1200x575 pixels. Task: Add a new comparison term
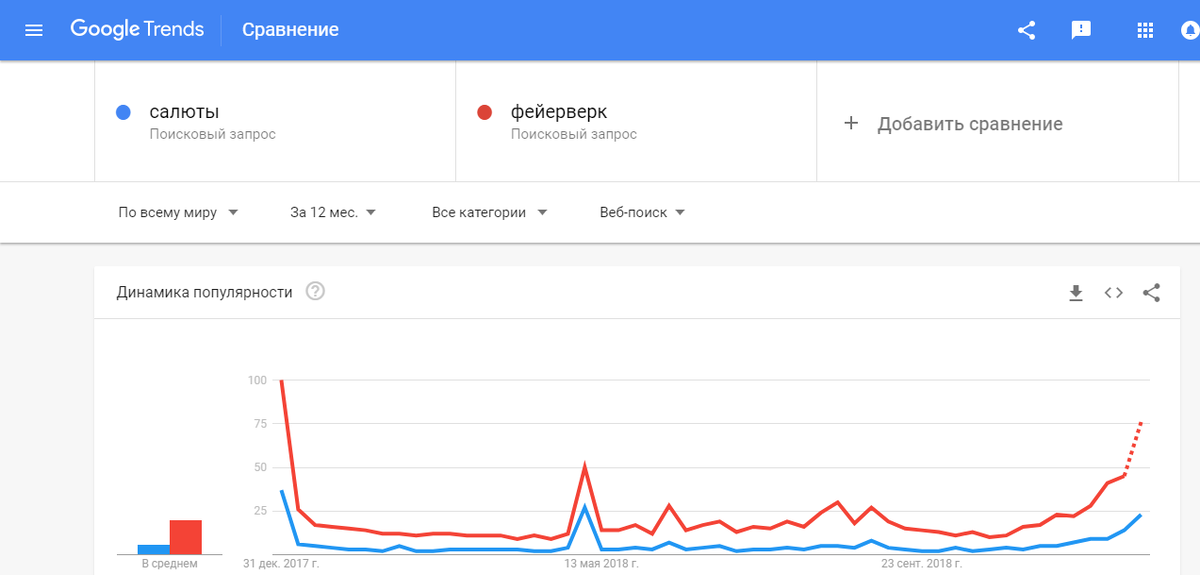coord(953,124)
